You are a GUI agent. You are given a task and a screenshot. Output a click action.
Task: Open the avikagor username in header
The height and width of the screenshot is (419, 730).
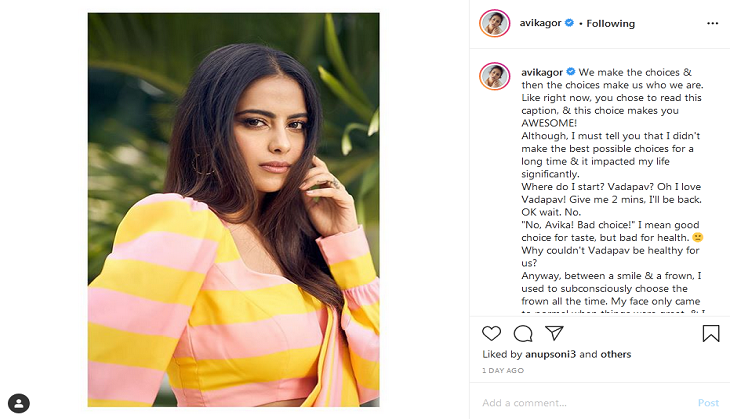tap(541, 23)
